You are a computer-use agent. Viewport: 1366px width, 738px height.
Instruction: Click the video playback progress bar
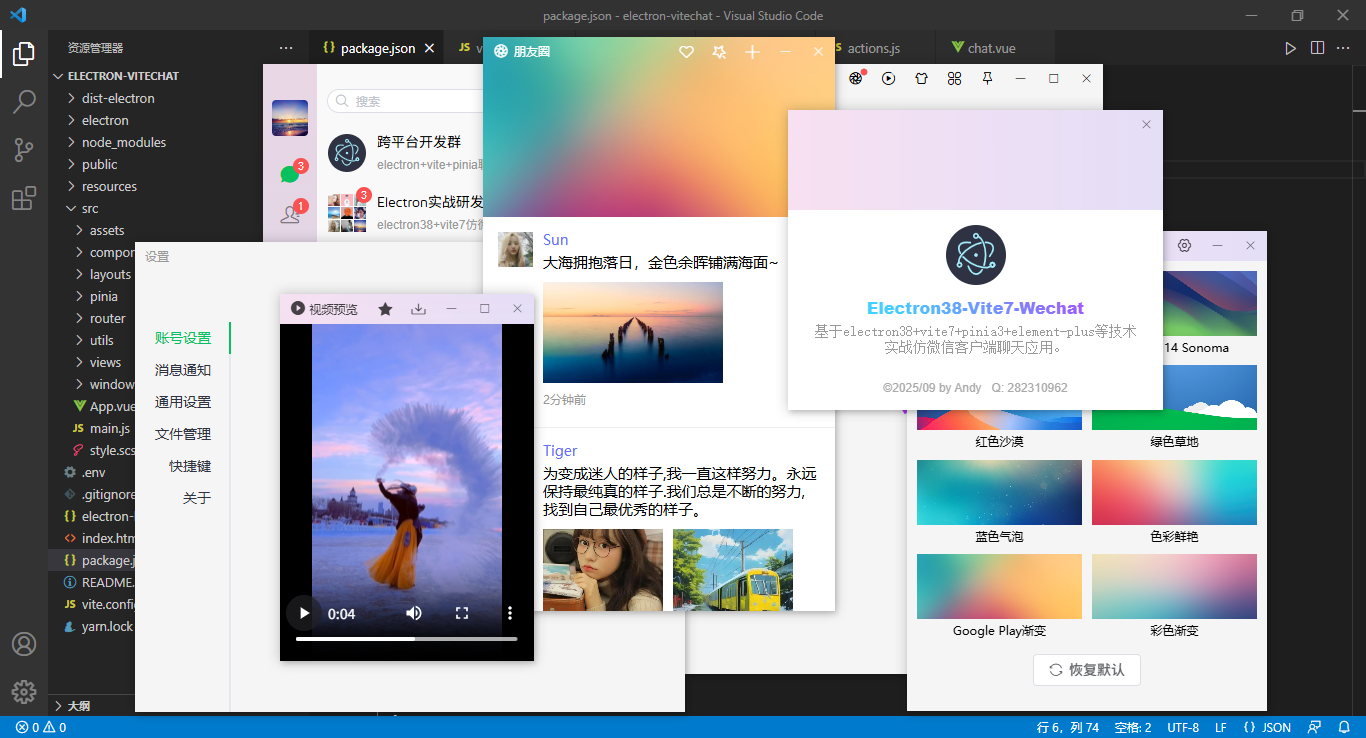(x=406, y=637)
